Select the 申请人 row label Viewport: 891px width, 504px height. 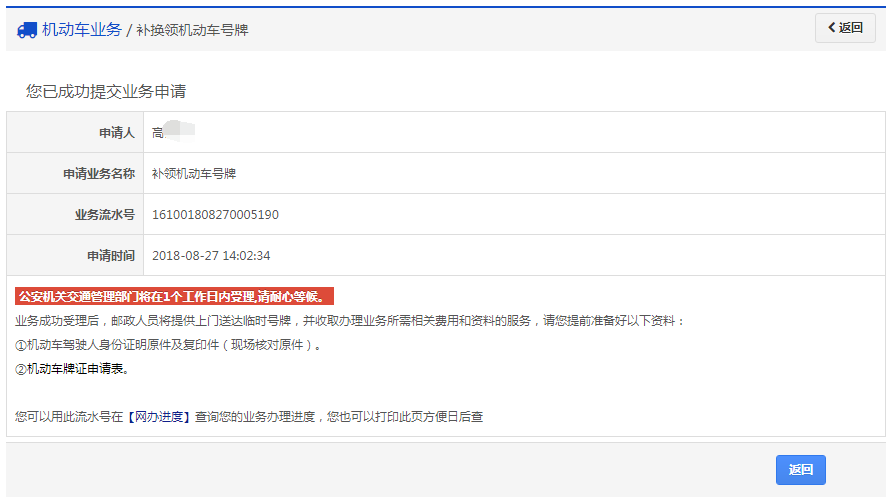click(116, 132)
